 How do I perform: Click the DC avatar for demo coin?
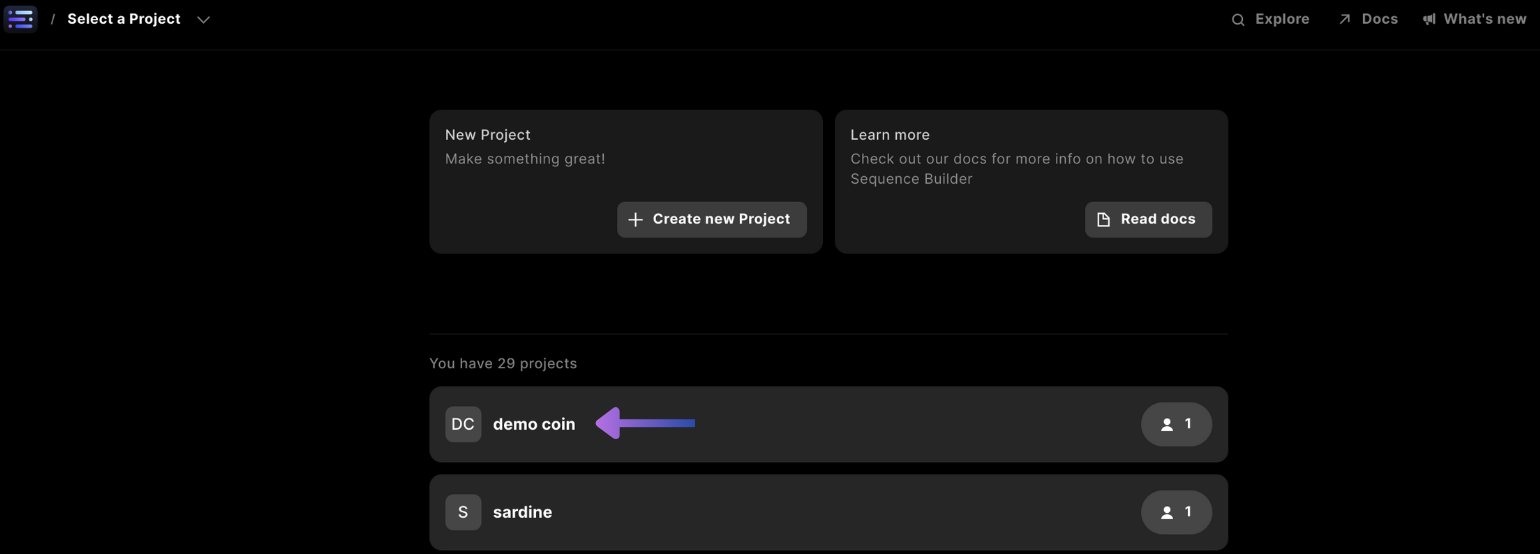(x=463, y=424)
